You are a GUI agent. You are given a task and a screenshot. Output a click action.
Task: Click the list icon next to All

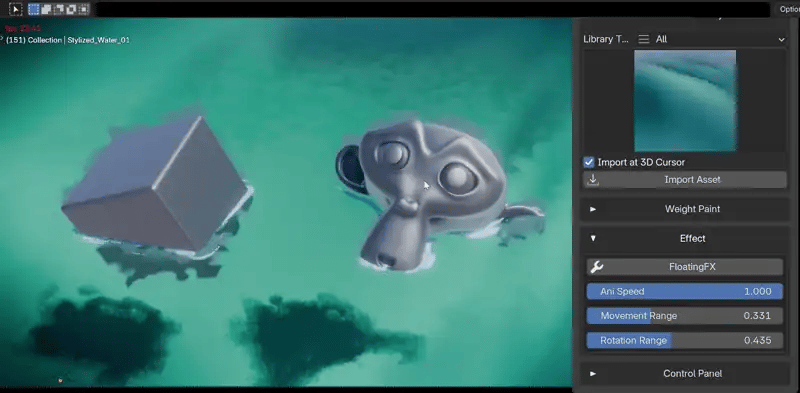coord(644,39)
